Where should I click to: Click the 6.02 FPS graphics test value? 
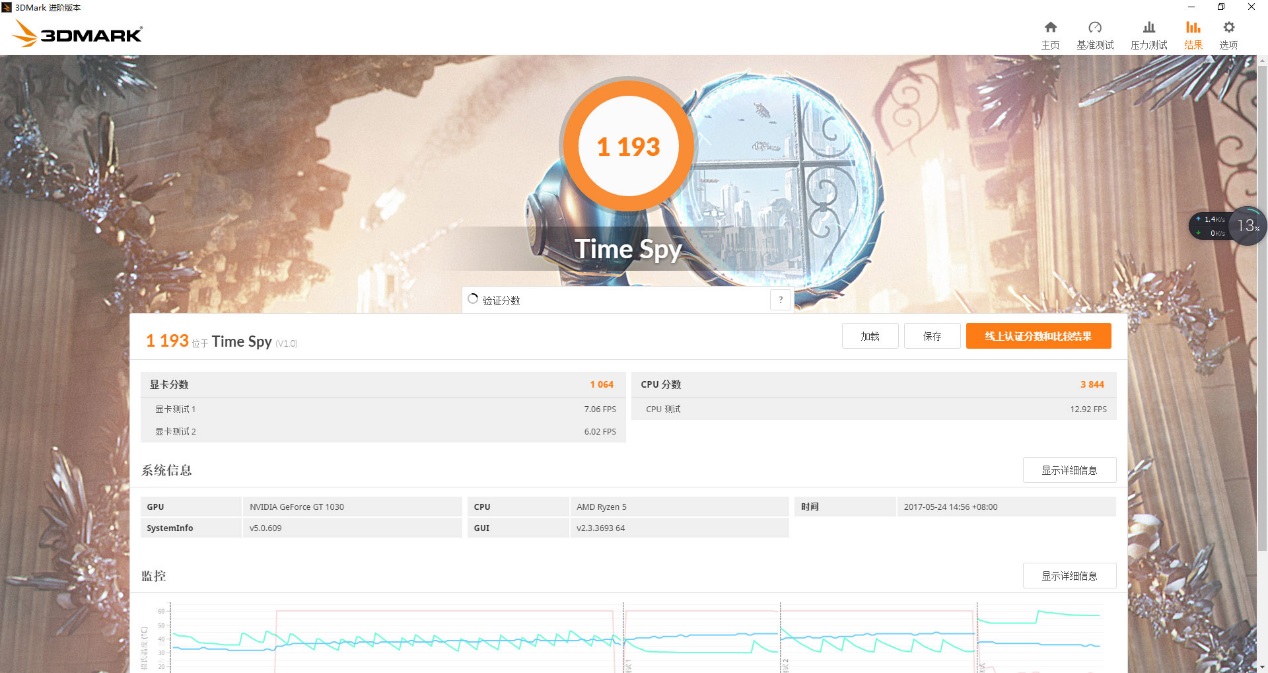600,432
